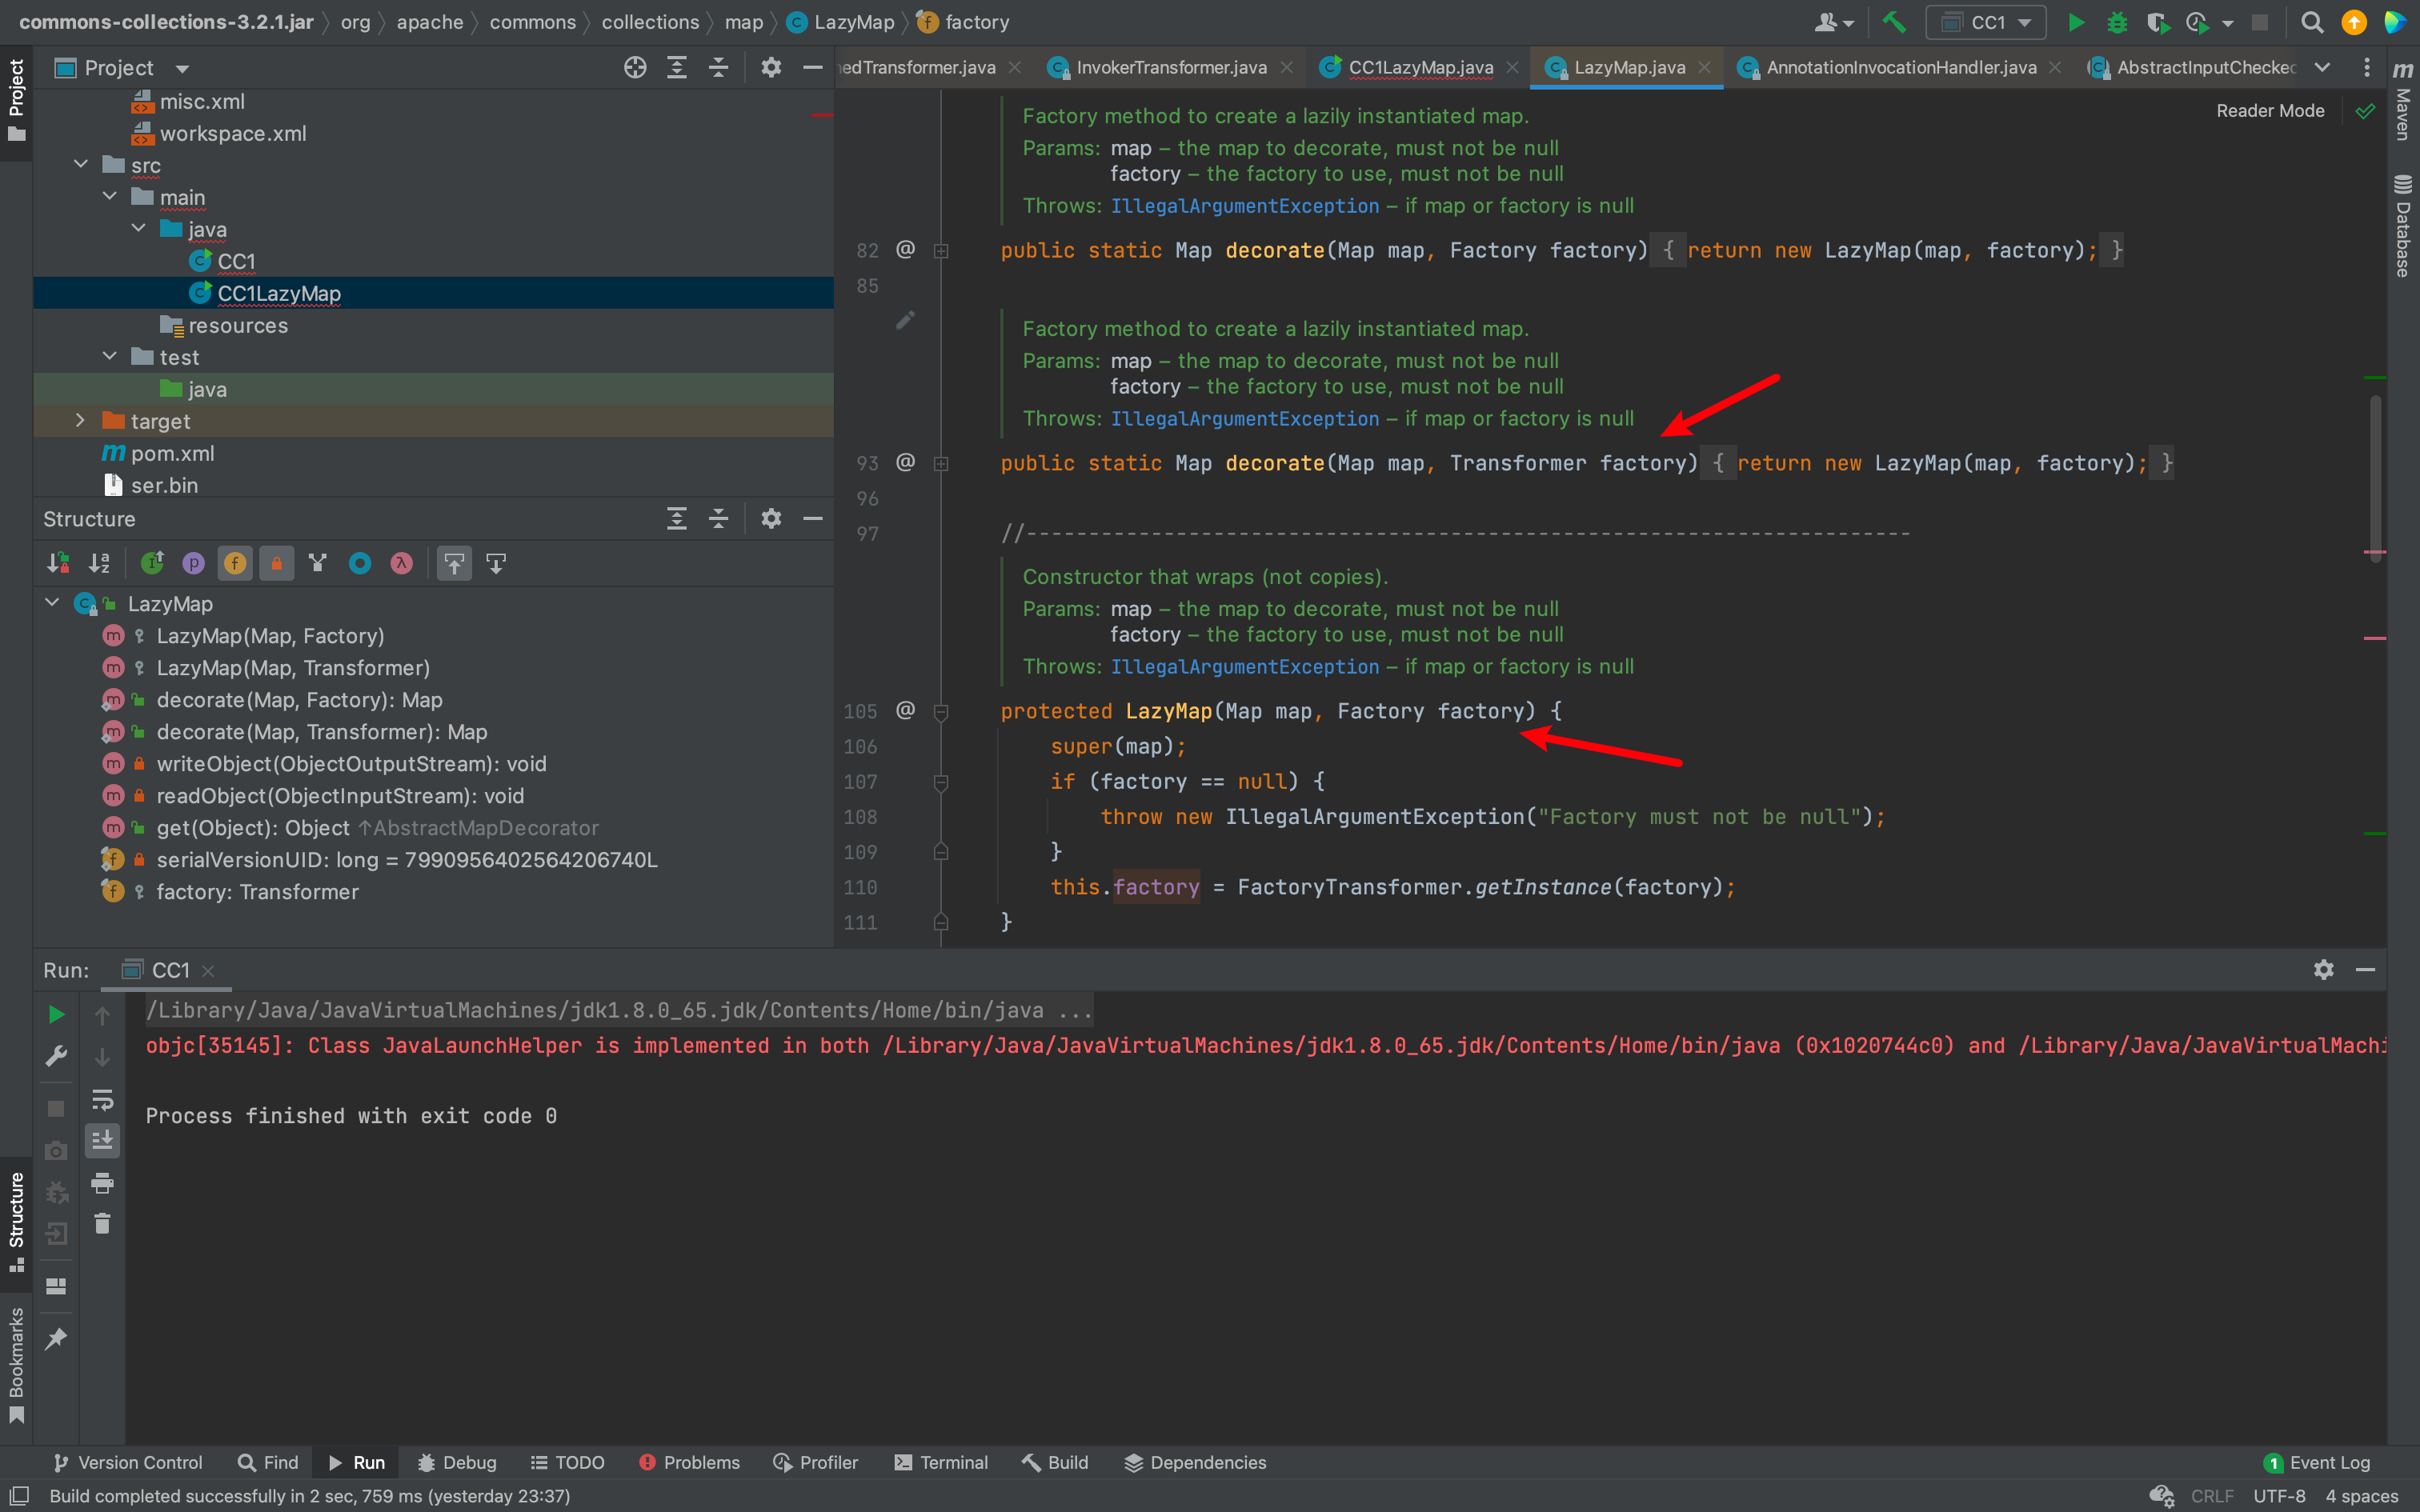2420x1512 pixels.
Task: Start debugging CC1 with the bug icon
Action: tap(2117, 22)
